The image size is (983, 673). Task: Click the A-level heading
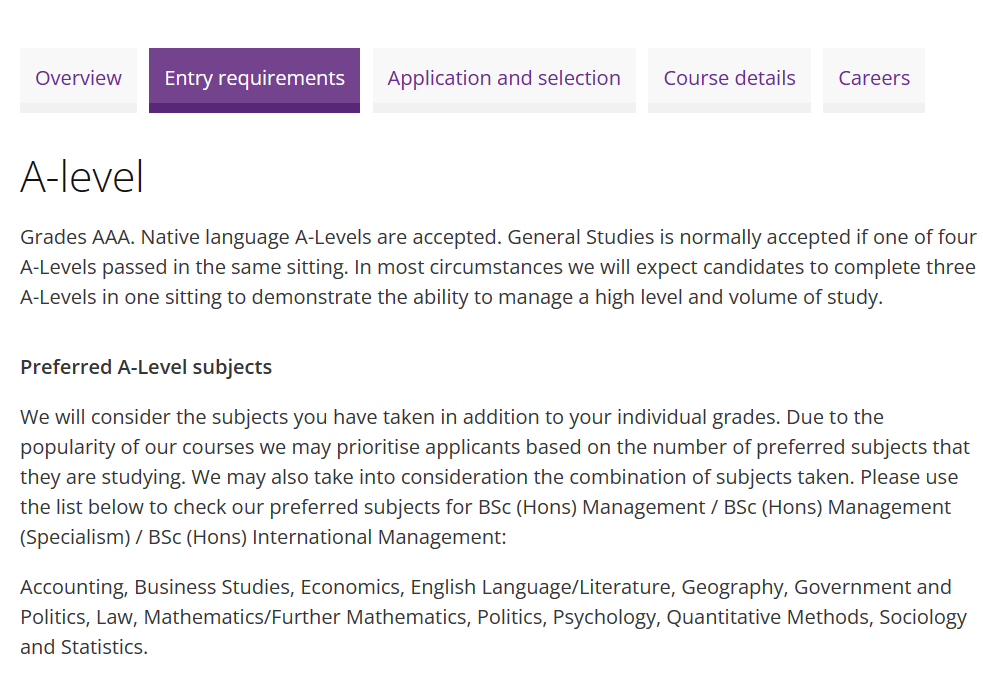(x=82, y=176)
